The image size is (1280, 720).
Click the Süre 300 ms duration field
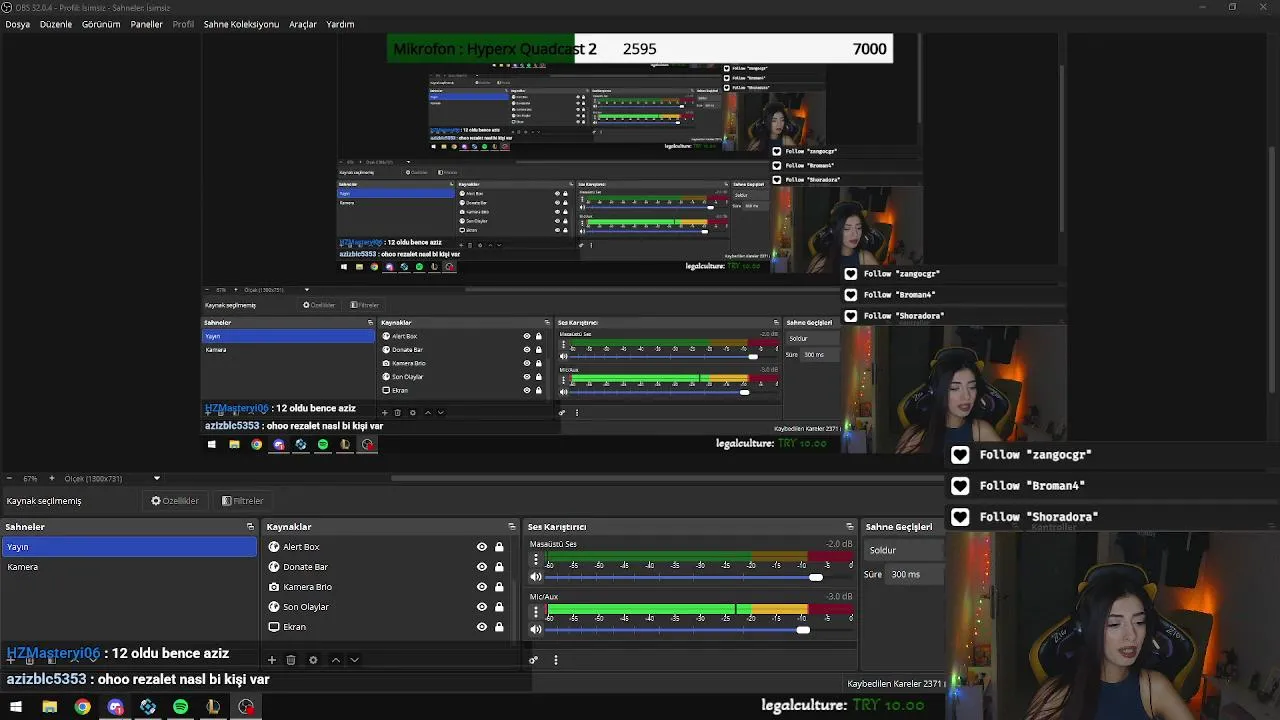(915, 574)
